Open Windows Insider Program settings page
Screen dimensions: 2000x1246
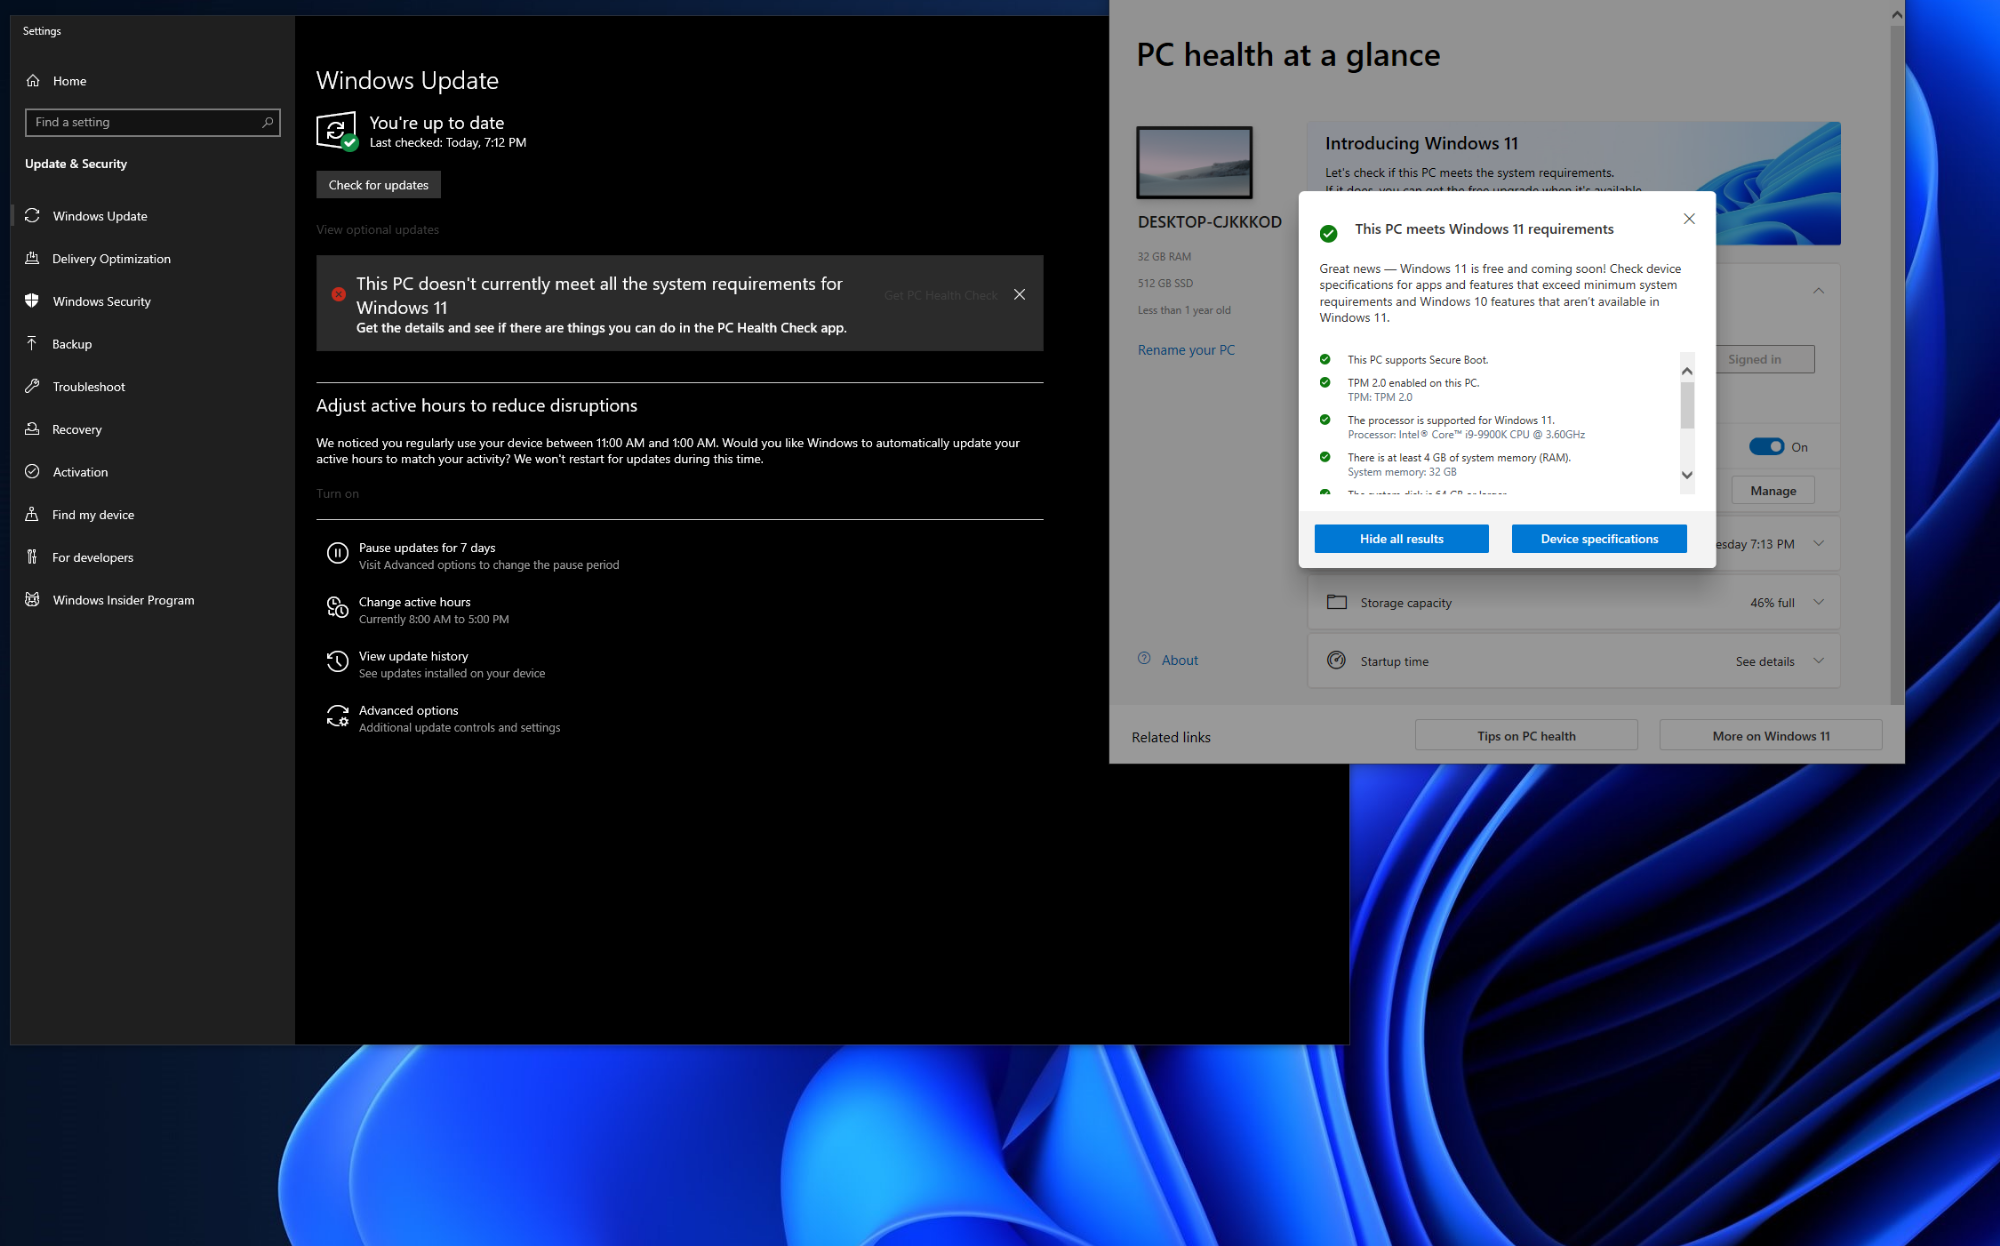tap(123, 600)
